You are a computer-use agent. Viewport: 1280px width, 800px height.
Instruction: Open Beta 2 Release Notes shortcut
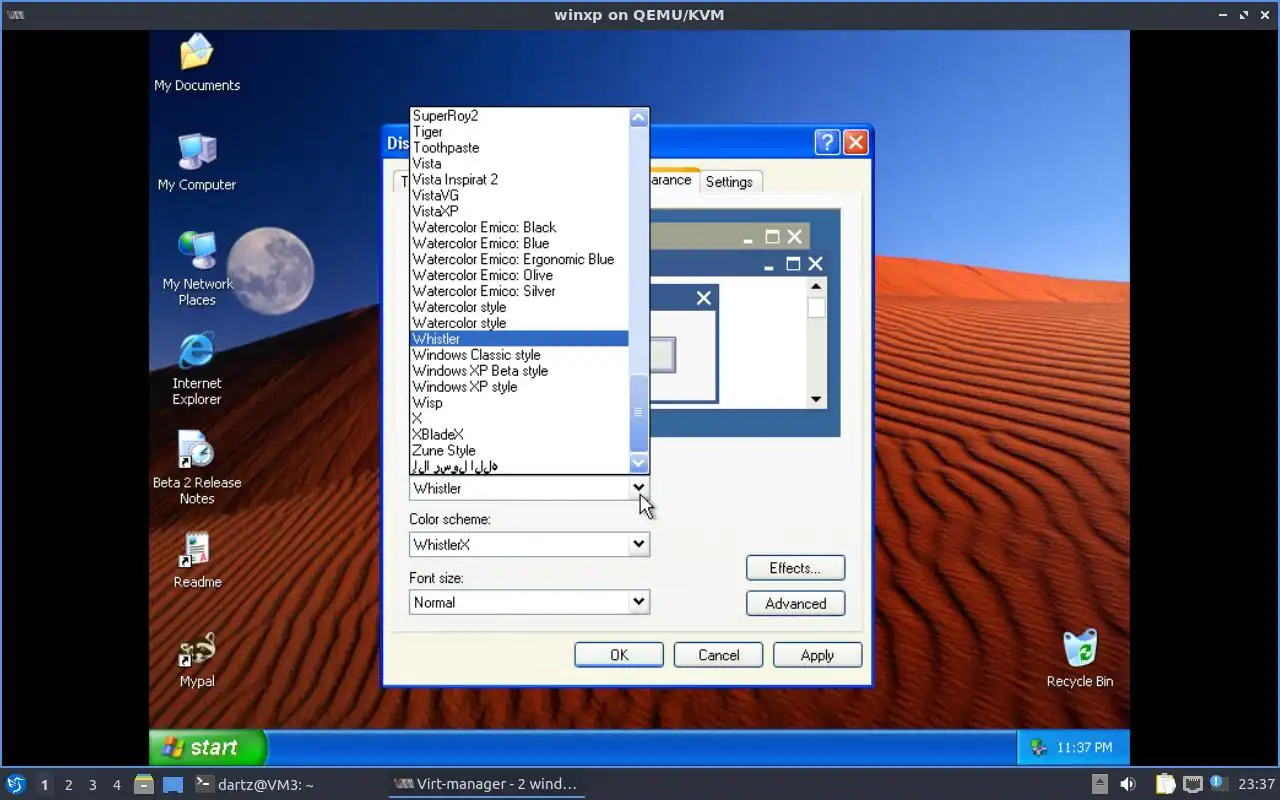[197, 467]
